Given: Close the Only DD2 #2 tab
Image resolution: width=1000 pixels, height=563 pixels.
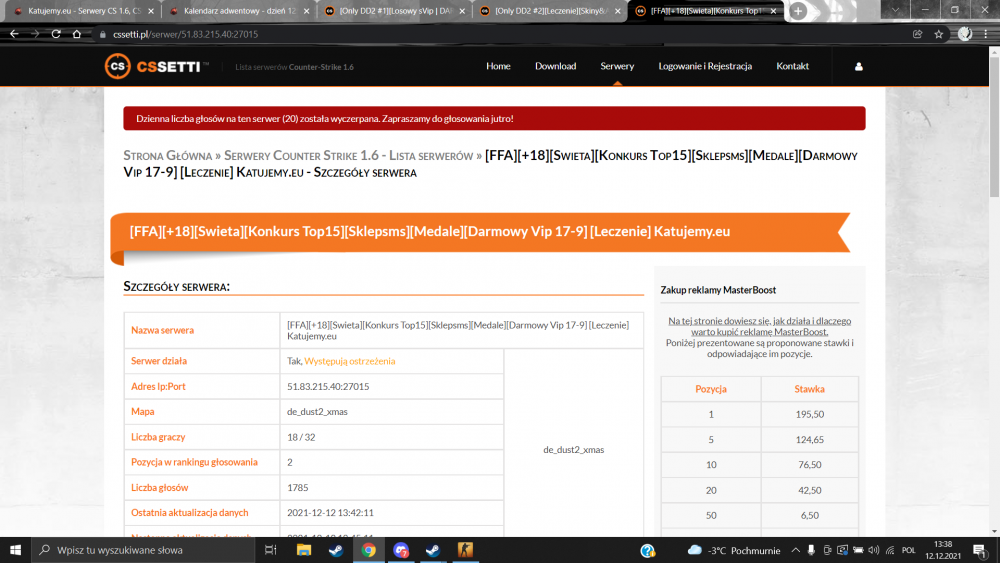Looking at the screenshot, I should click(617, 11).
